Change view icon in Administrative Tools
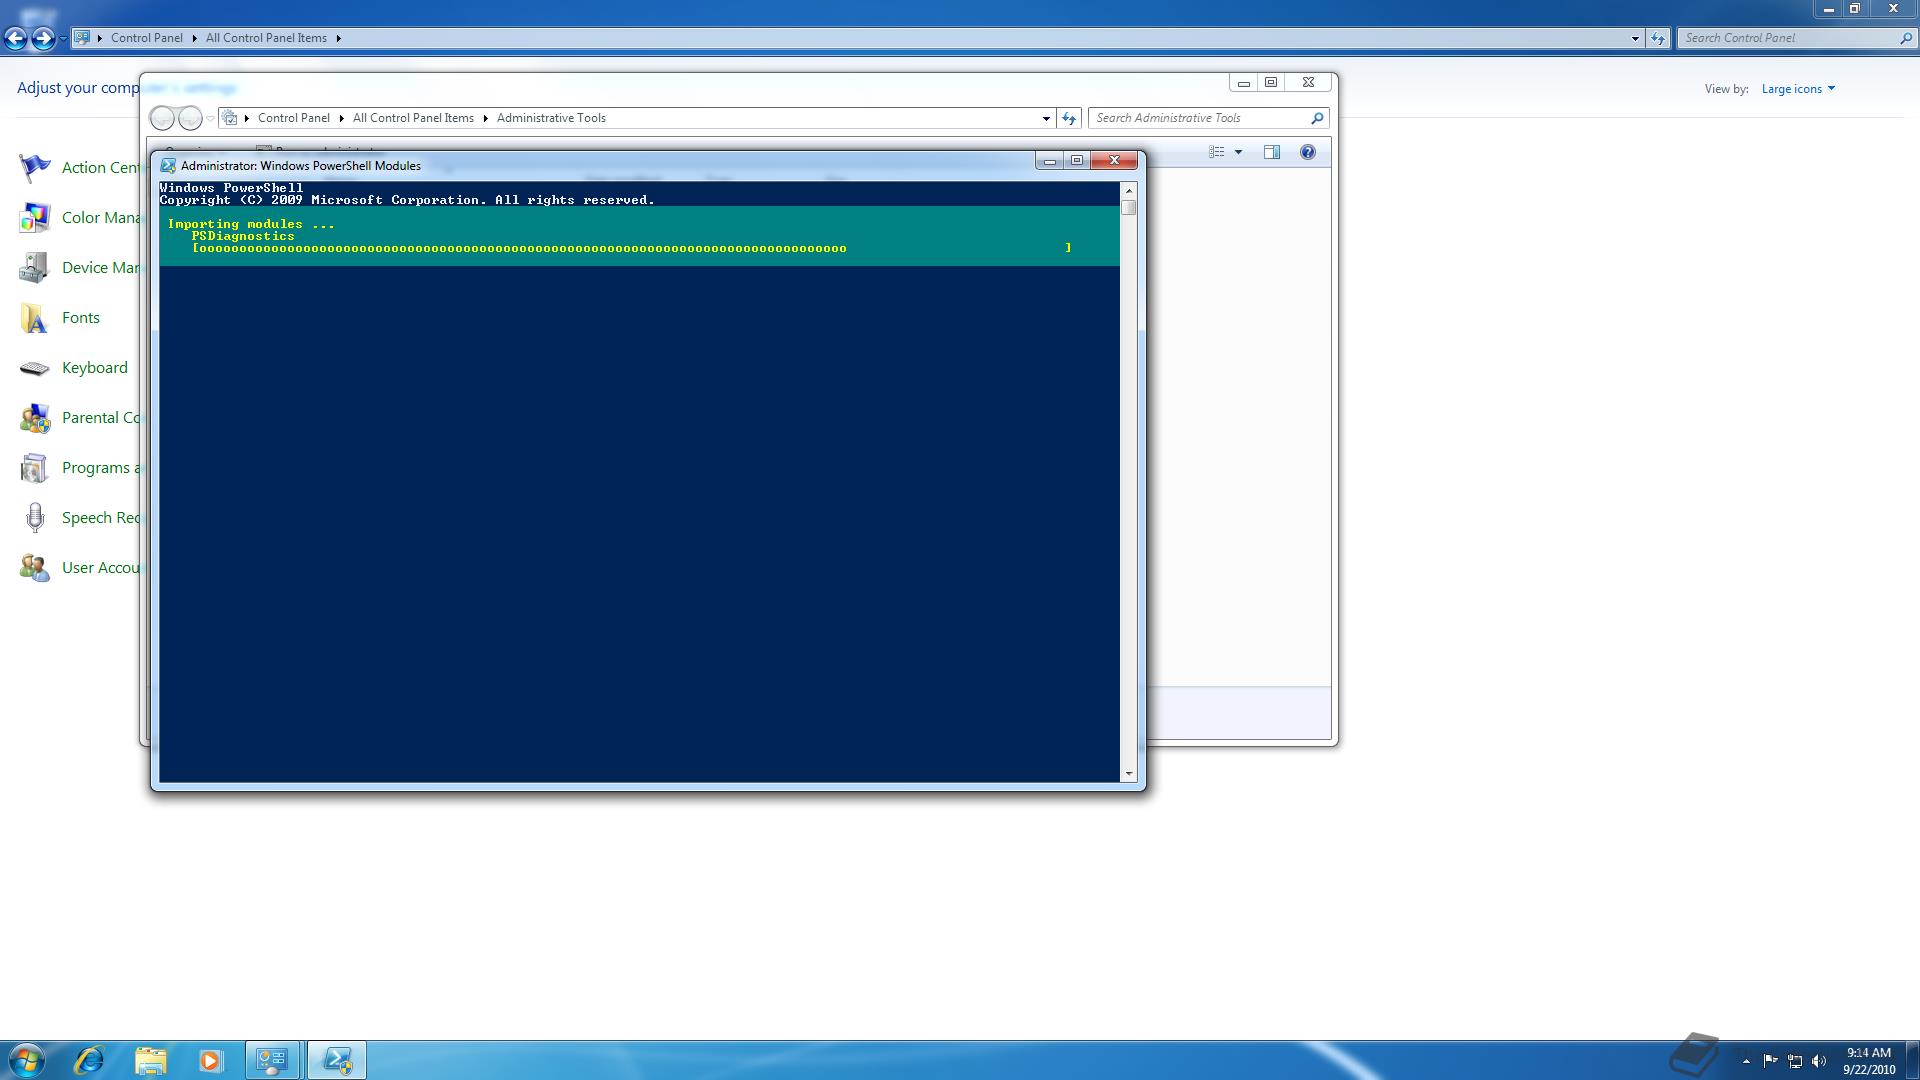1920x1080 pixels. tap(1217, 152)
